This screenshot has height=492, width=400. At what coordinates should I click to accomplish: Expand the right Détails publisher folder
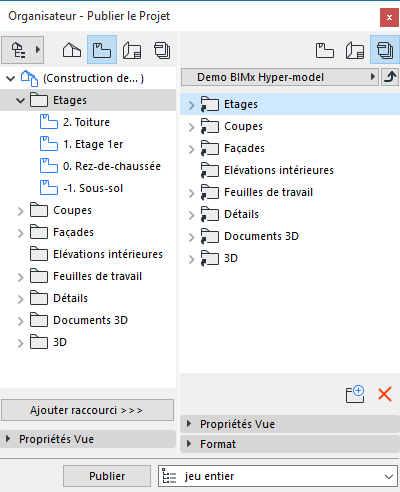191,215
